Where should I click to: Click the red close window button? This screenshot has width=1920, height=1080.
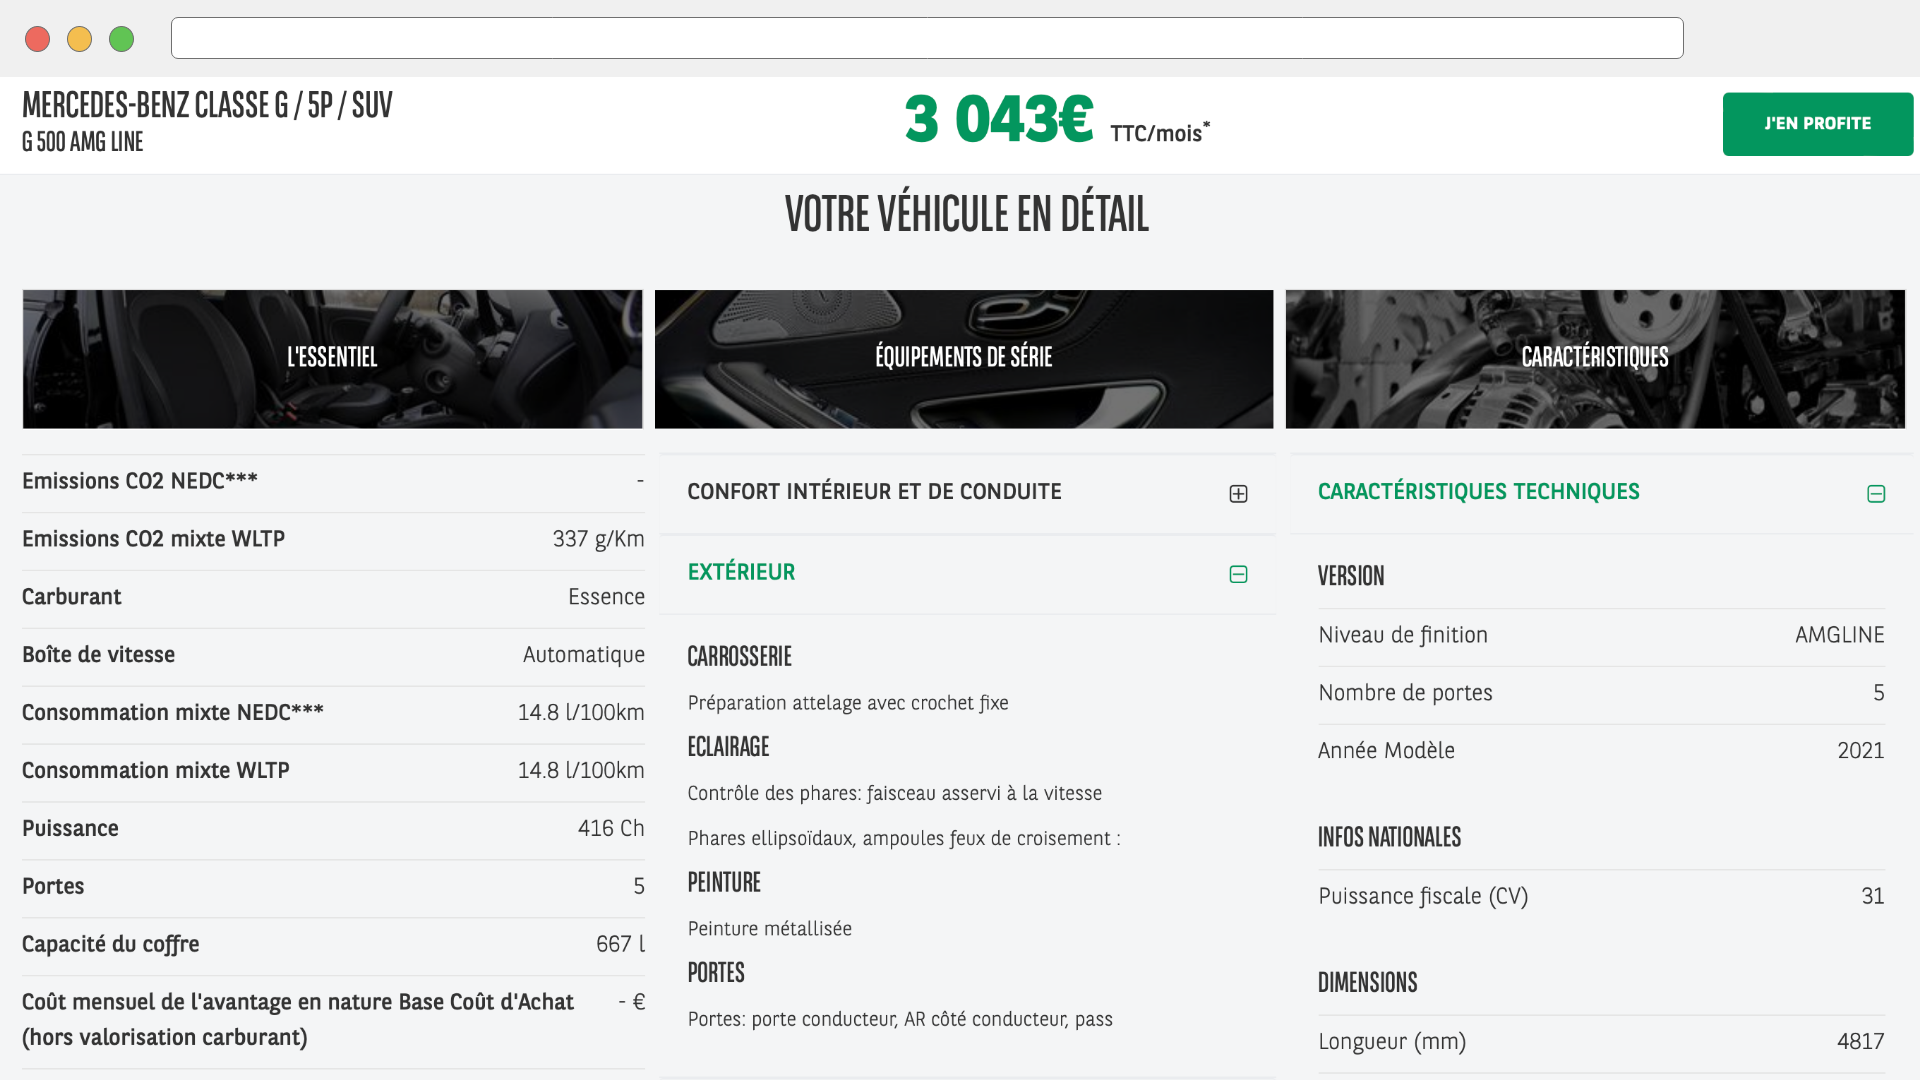38,39
